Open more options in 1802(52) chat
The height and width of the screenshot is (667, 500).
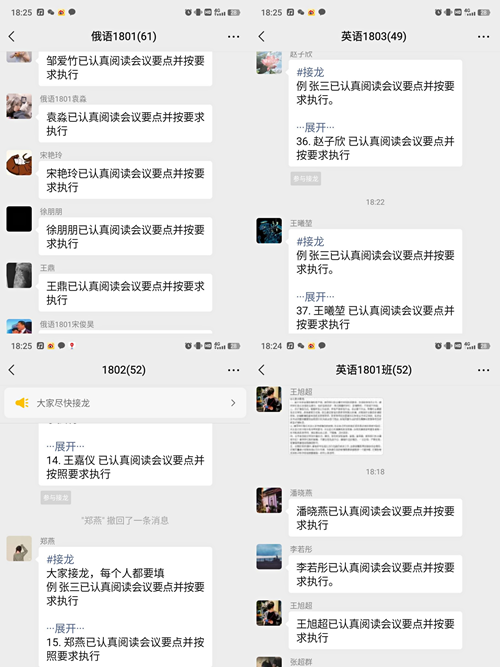pos(233,371)
